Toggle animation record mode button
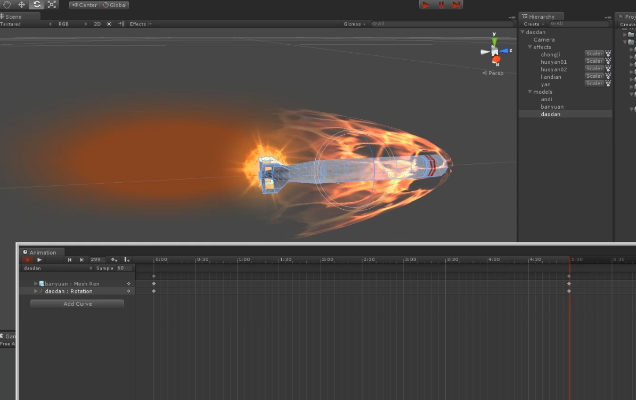The height and width of the screenshot is (400, 636). 28,259
